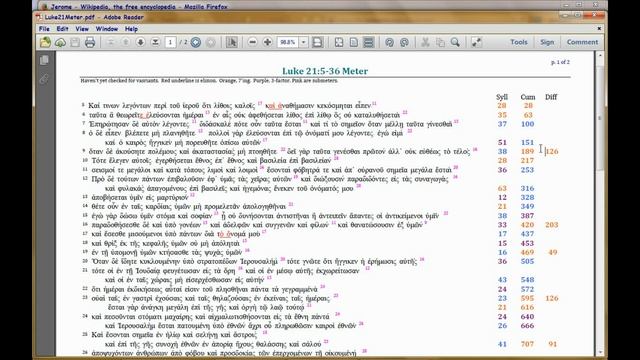Open the page thumbnails side panel
640x360 pixels.
[x=44, y=60]
